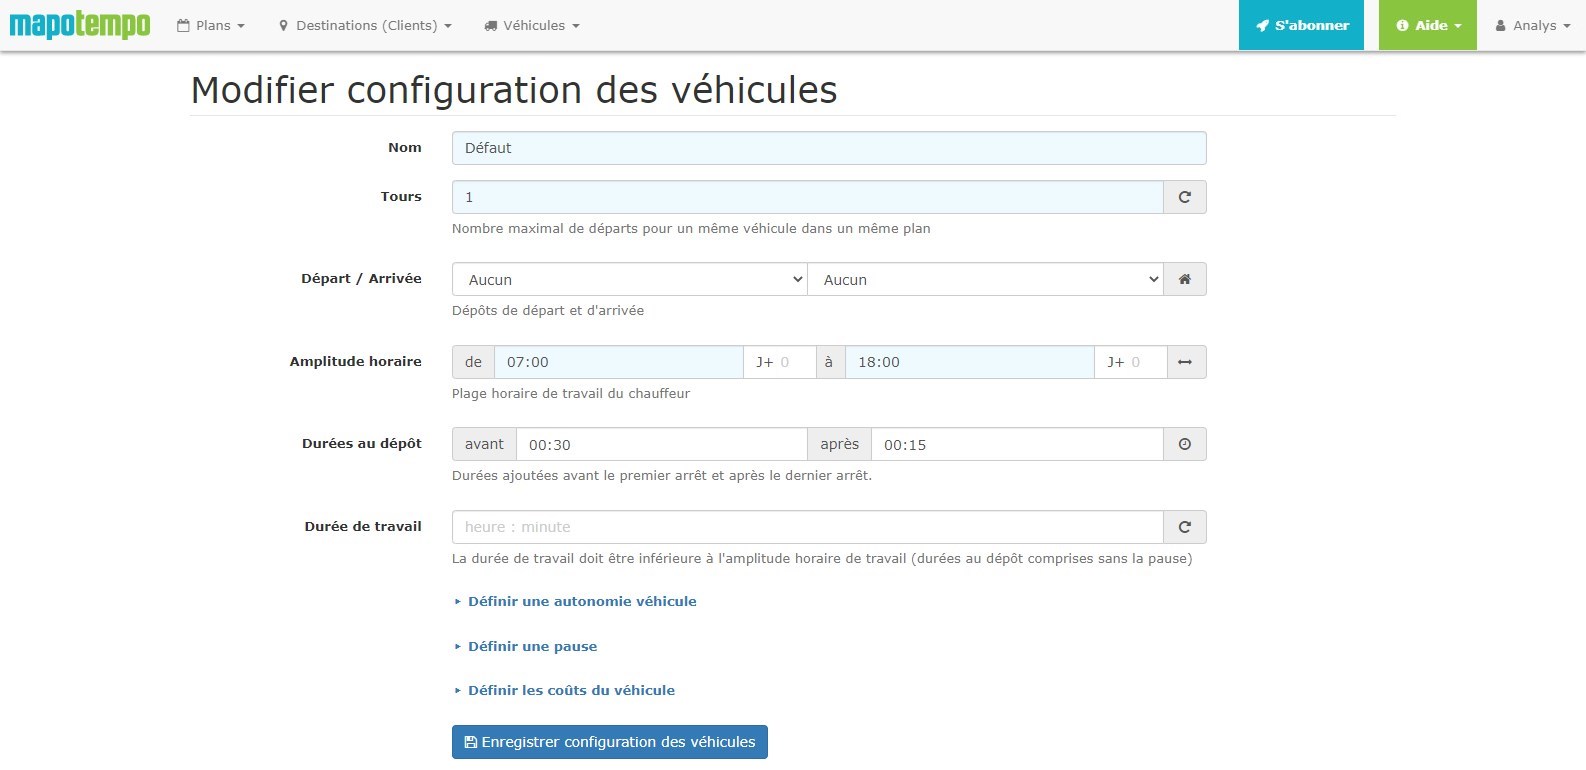Open the arrival depot dropdown
Image resolution: width=1586 pixels, height=770 pixels.
point(985,280)
